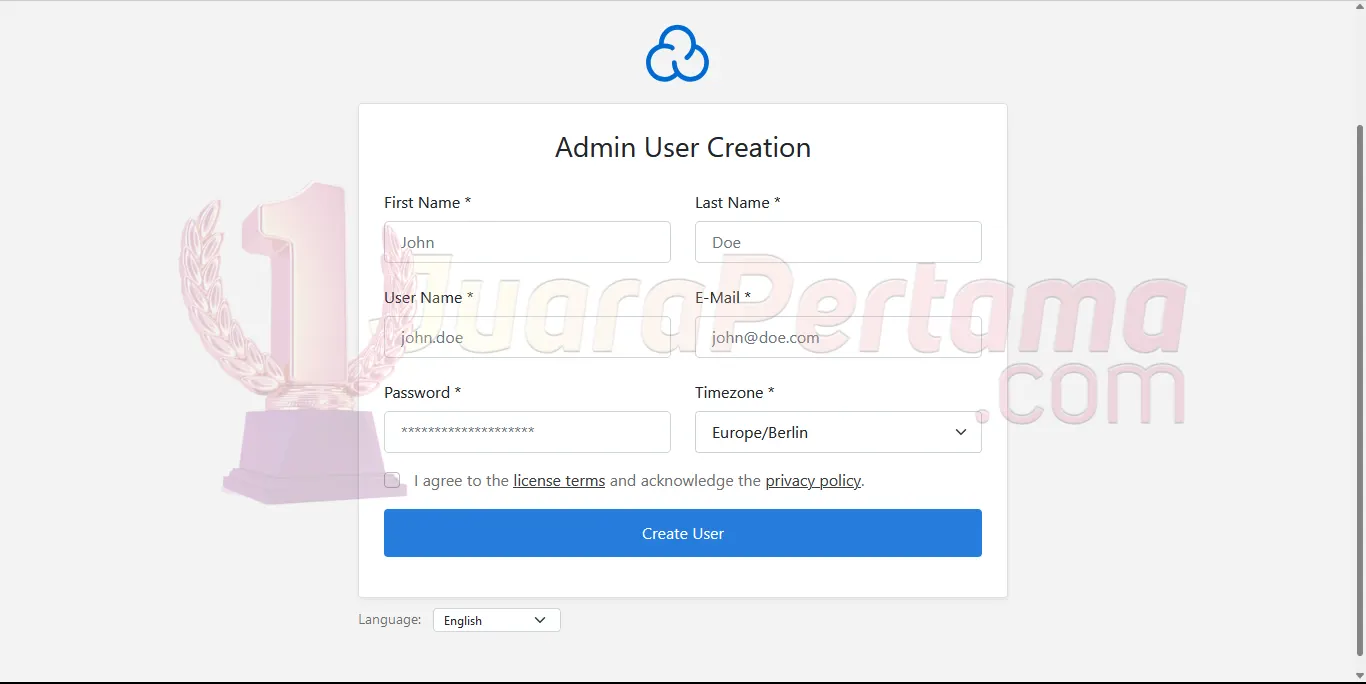
Task: Expand the Timezone dropdown
Action: click(838, 432)
